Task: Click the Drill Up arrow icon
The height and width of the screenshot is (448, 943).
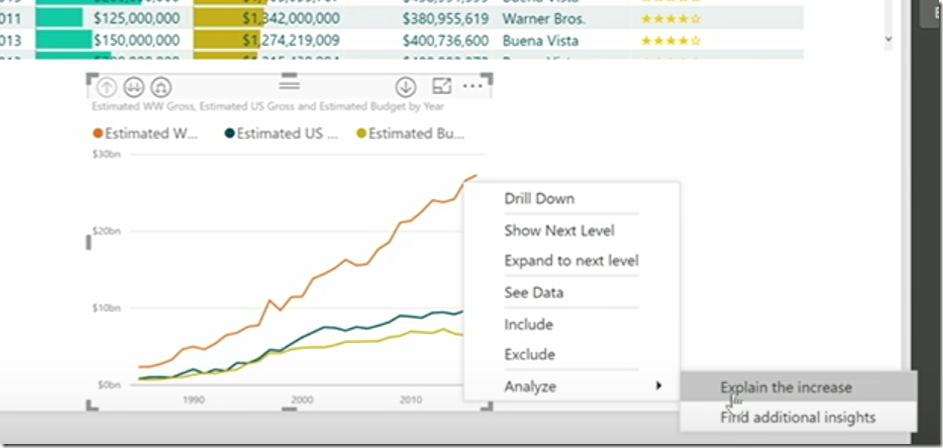Action: click(107, 87)
